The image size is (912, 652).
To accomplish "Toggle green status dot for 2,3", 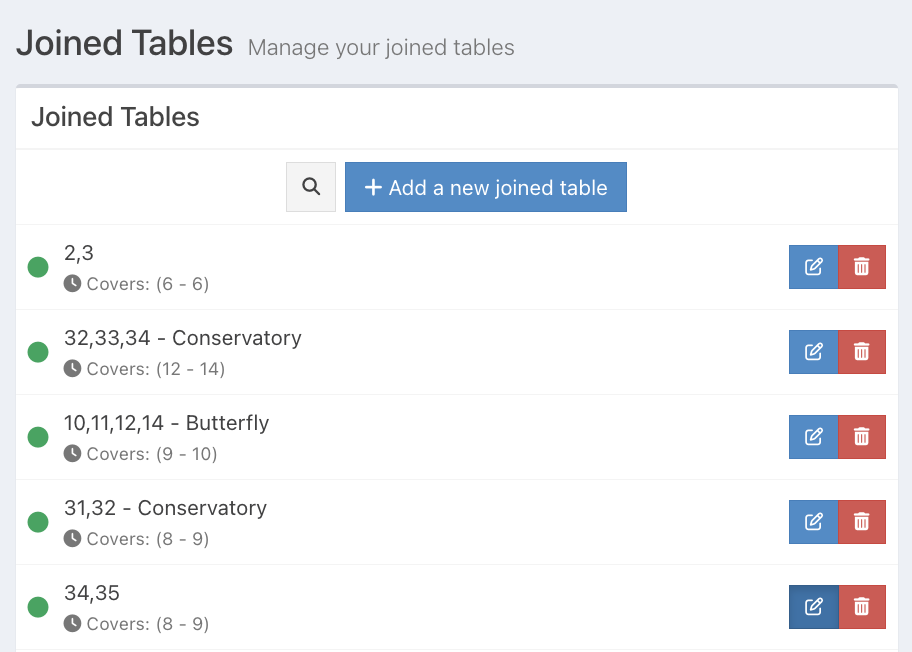I will pos(38,267).
